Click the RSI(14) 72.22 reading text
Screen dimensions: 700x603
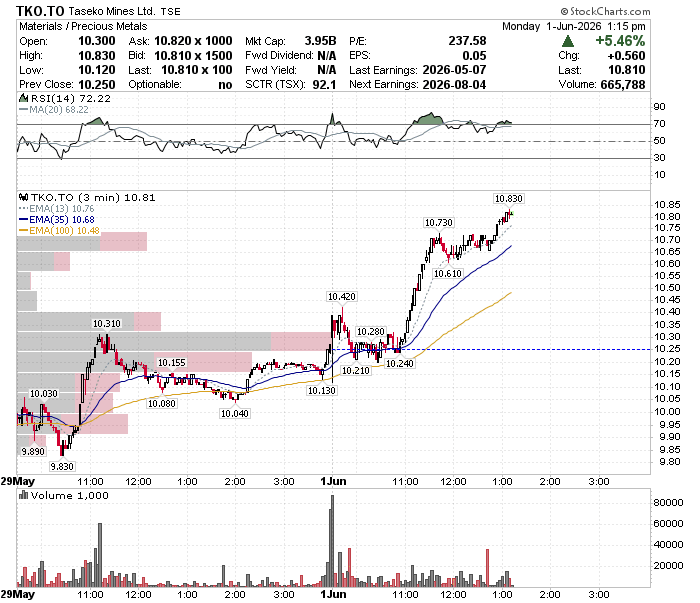(x=71, y=98)
